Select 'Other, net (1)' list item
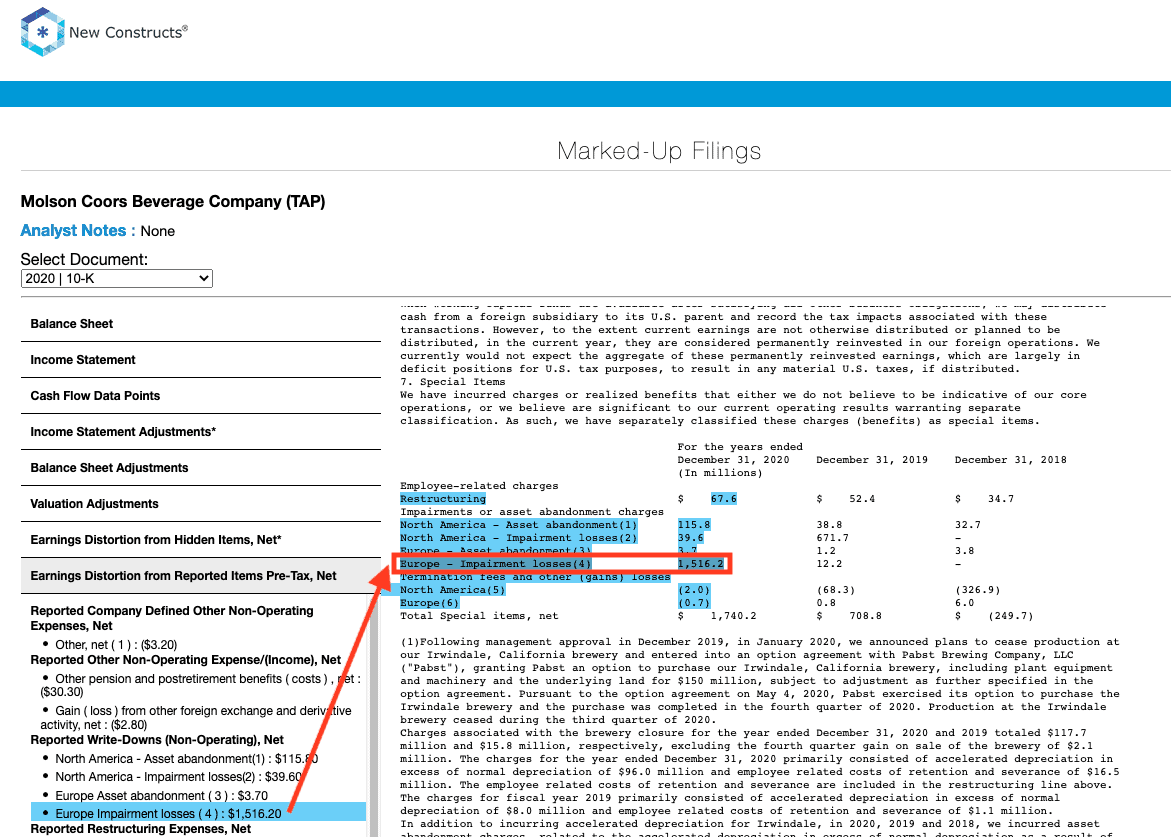Screen dimensions: 1171x837 pos(116,644)
